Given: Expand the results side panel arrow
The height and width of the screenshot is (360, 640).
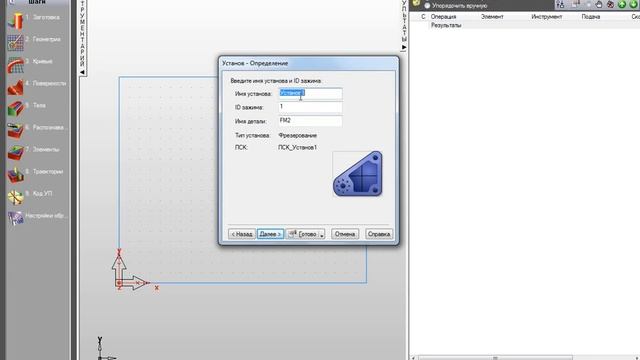Looking at the screenshot, I should pyautogui.click(x=404, y=47).
